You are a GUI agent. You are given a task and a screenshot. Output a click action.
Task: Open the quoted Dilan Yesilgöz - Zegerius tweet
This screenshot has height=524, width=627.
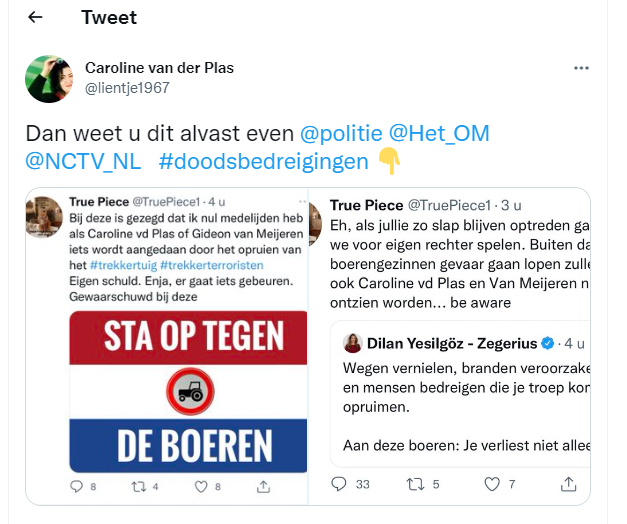pos(459,400)
